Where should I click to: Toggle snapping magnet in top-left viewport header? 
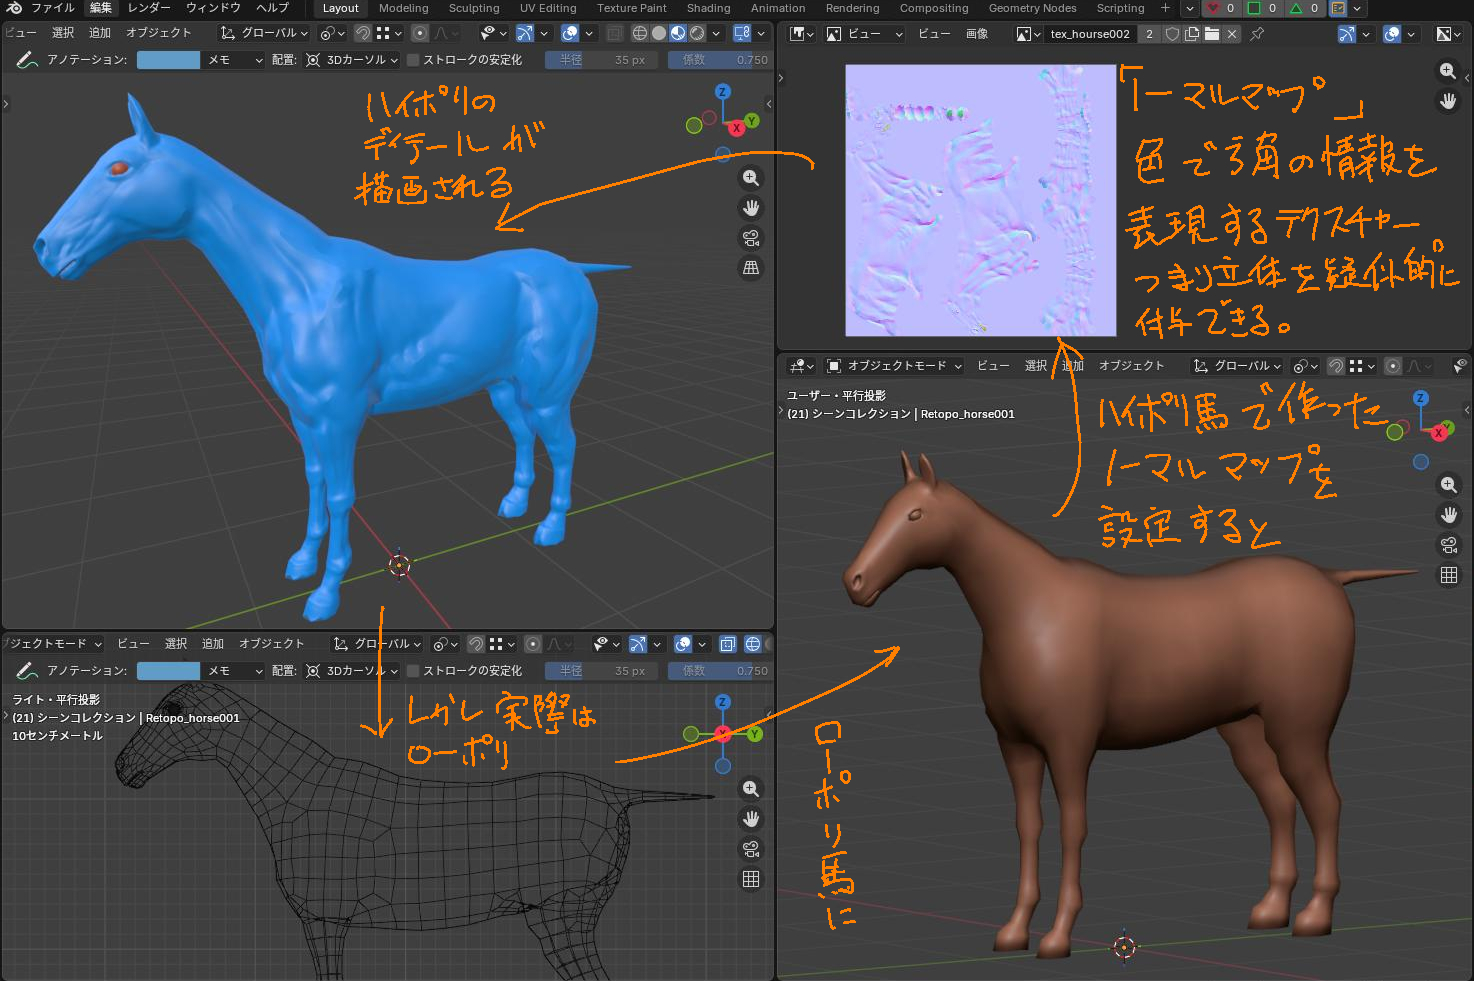tap(363, 33)
